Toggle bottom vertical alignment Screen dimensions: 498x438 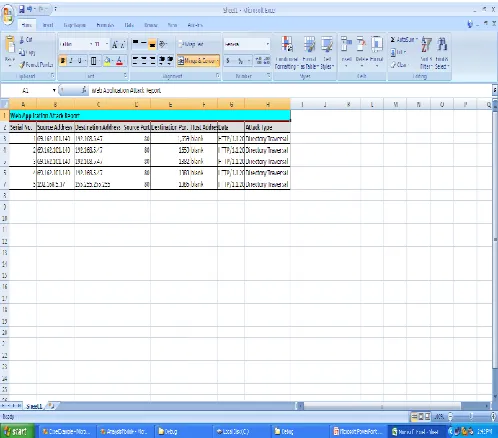[x=152, y=44]
